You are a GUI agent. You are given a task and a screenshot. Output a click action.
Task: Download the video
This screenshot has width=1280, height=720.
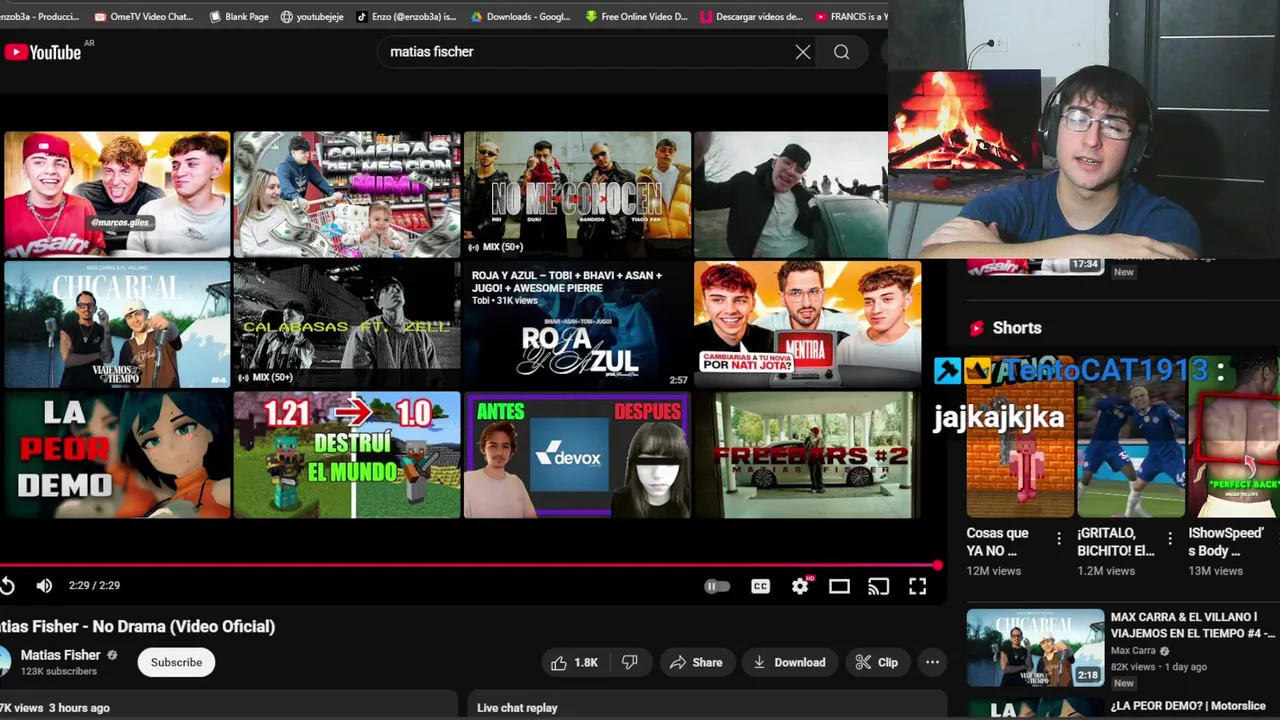click(x=790, y=662)
